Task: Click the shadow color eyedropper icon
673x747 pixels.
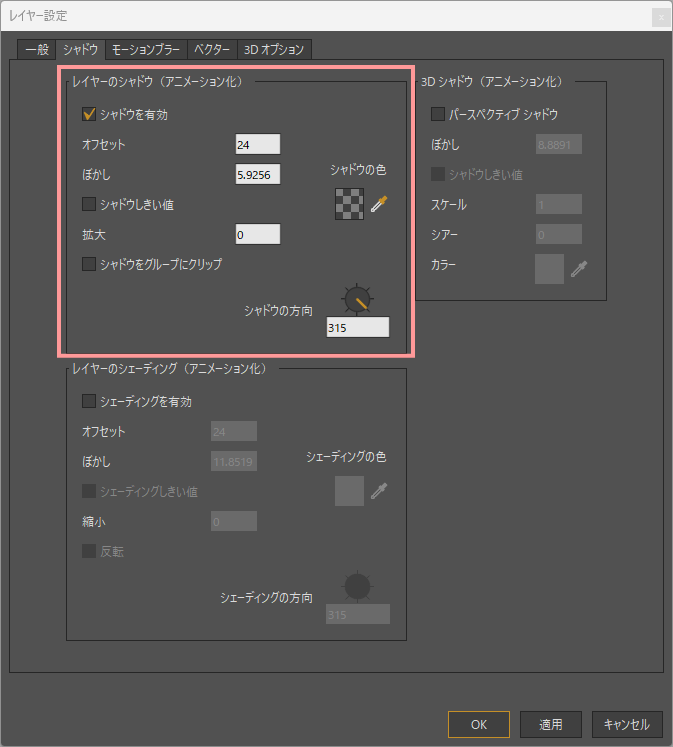Action: [379, 204]
